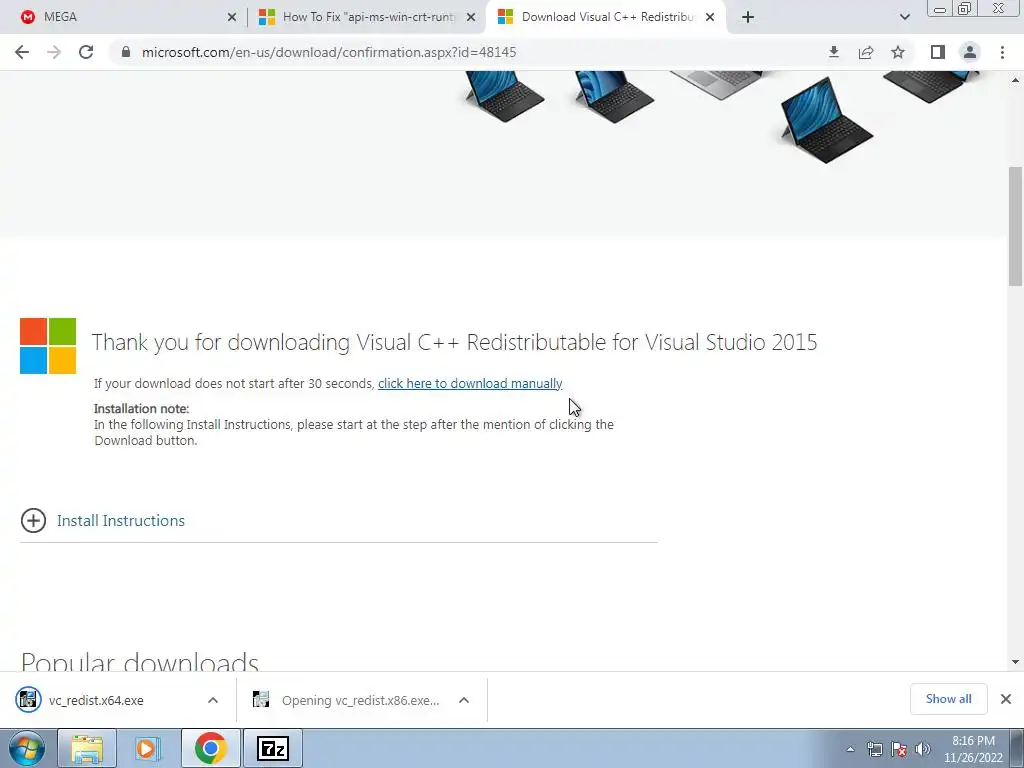Go forward with the forward arrow
The width and height of the screenshot is (1024, 768).
(x=54, y=52)
